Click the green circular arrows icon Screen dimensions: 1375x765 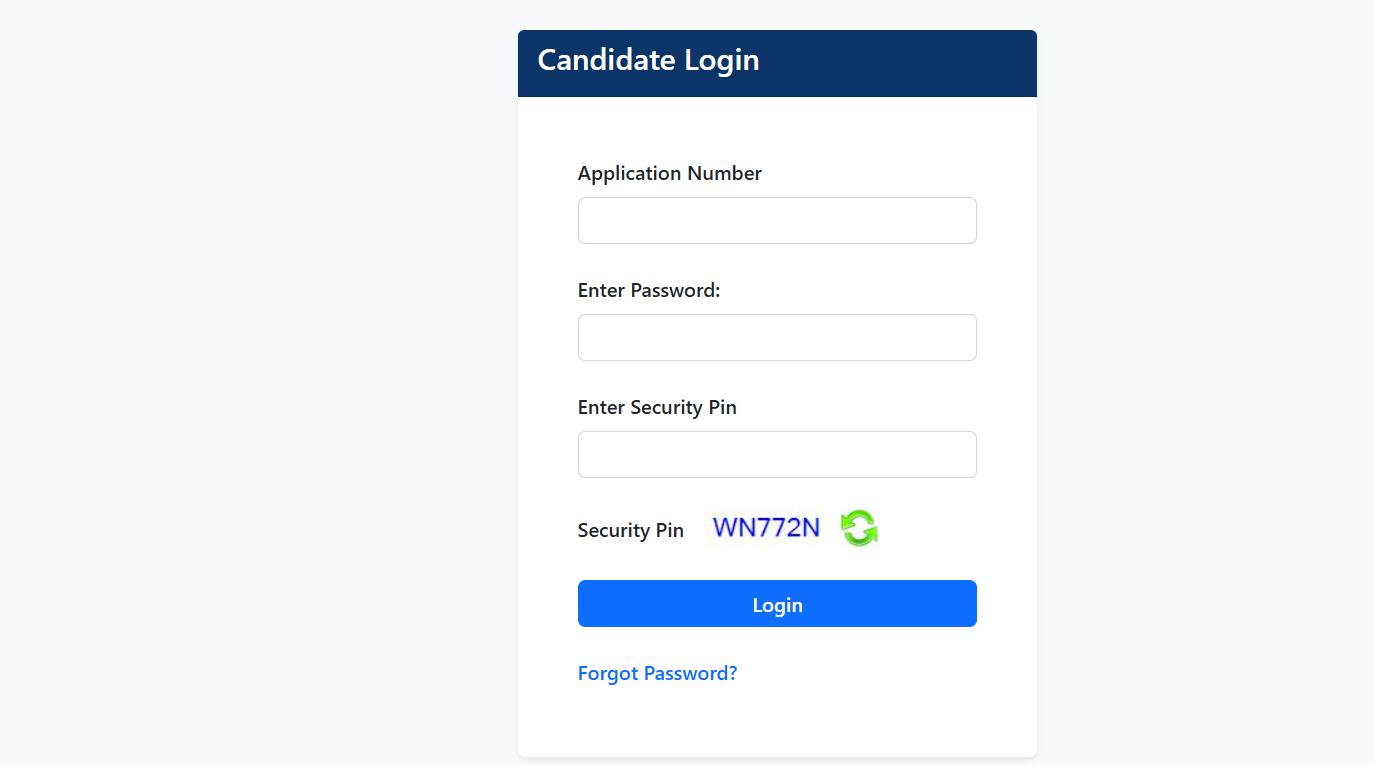click(x=859, y=528)
